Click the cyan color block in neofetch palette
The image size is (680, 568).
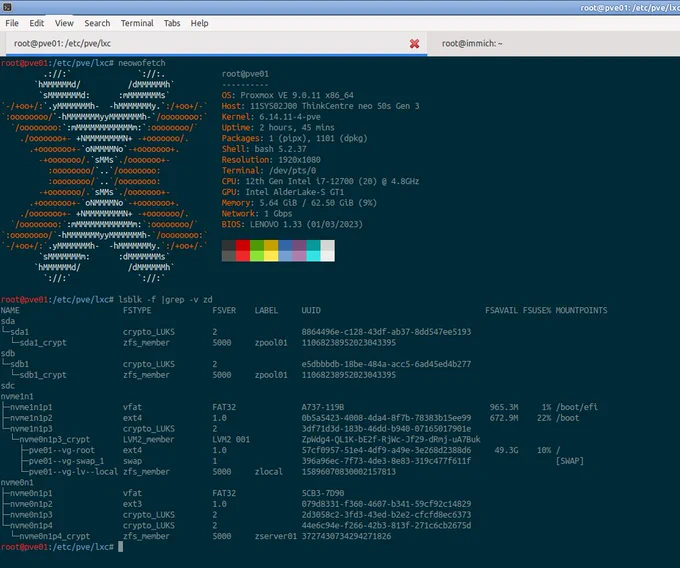coord(314,251)
